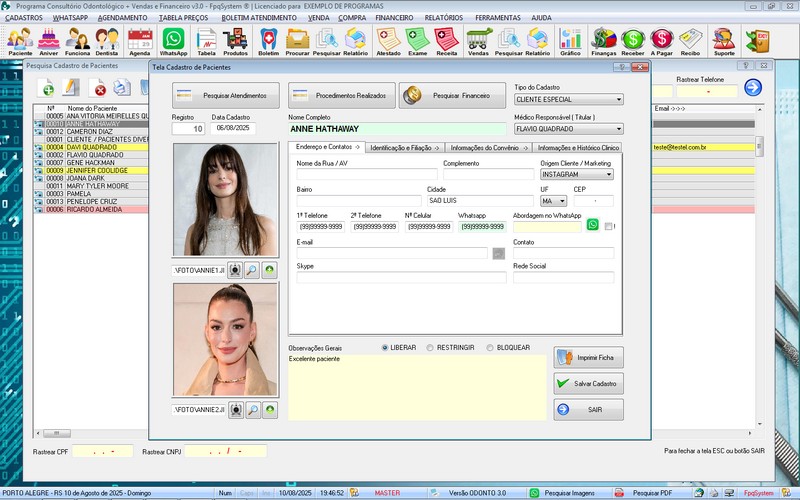Click the Salvar Cadastro button

pos(588,383)
